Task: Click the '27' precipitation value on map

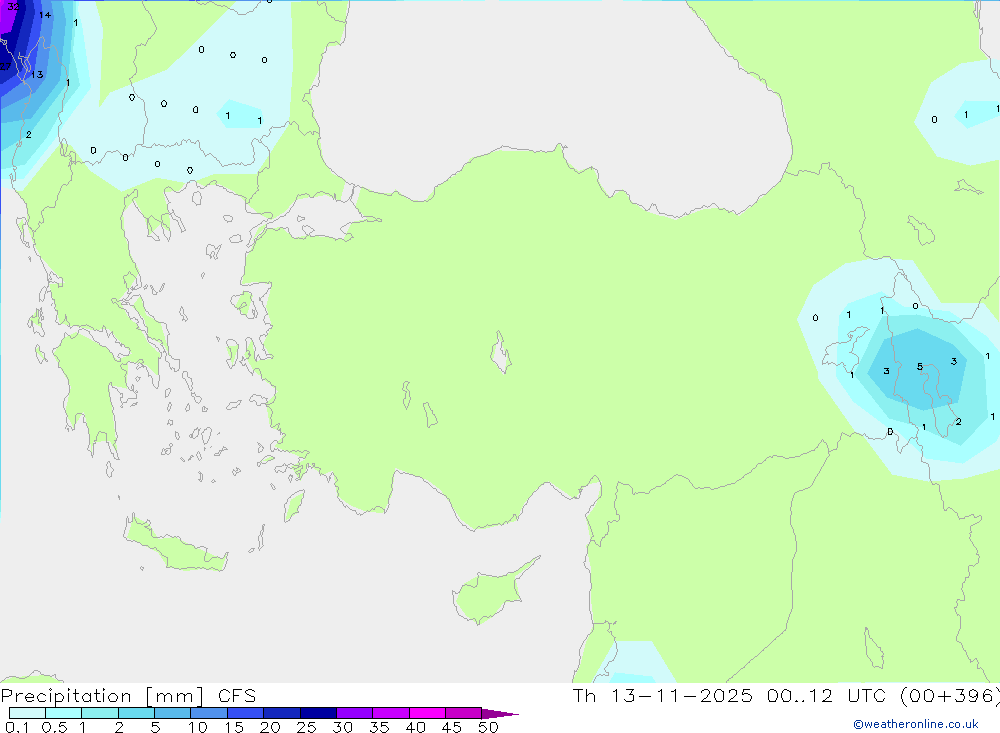Action: coord(5,66)
